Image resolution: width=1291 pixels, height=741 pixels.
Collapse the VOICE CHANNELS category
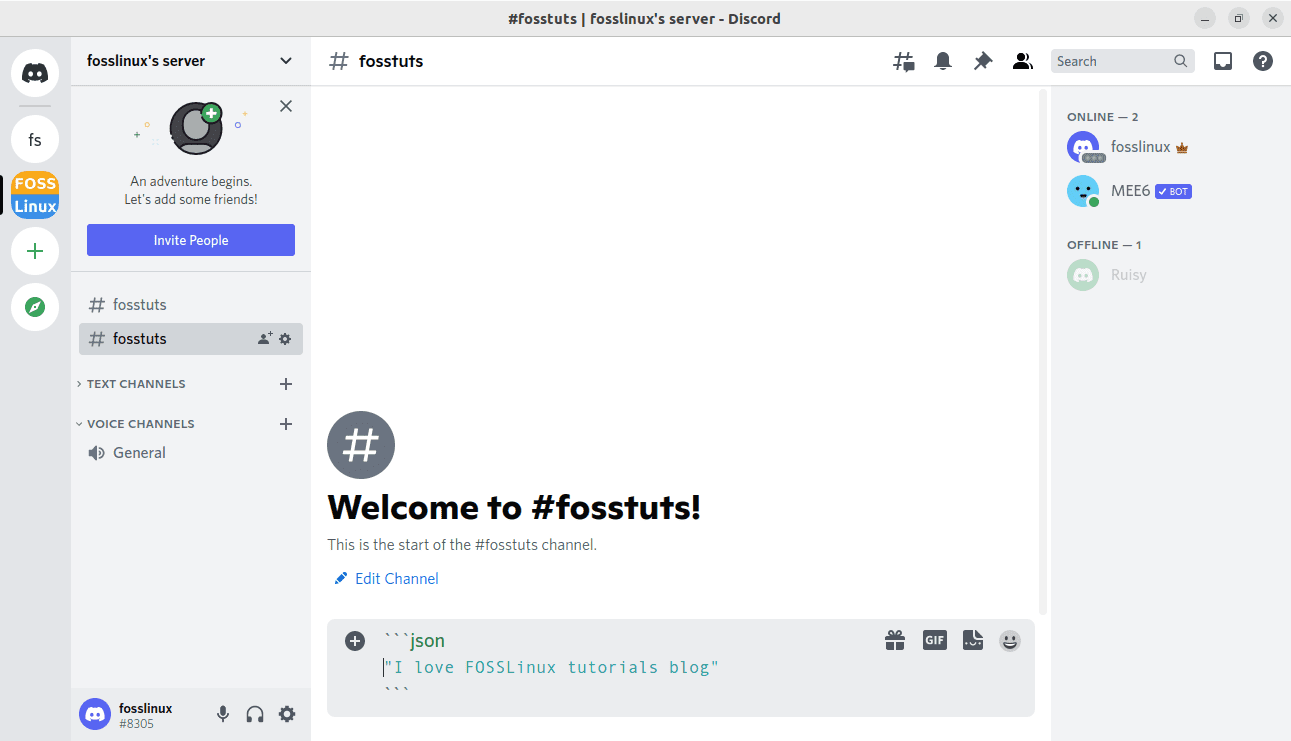pos(135,424)
